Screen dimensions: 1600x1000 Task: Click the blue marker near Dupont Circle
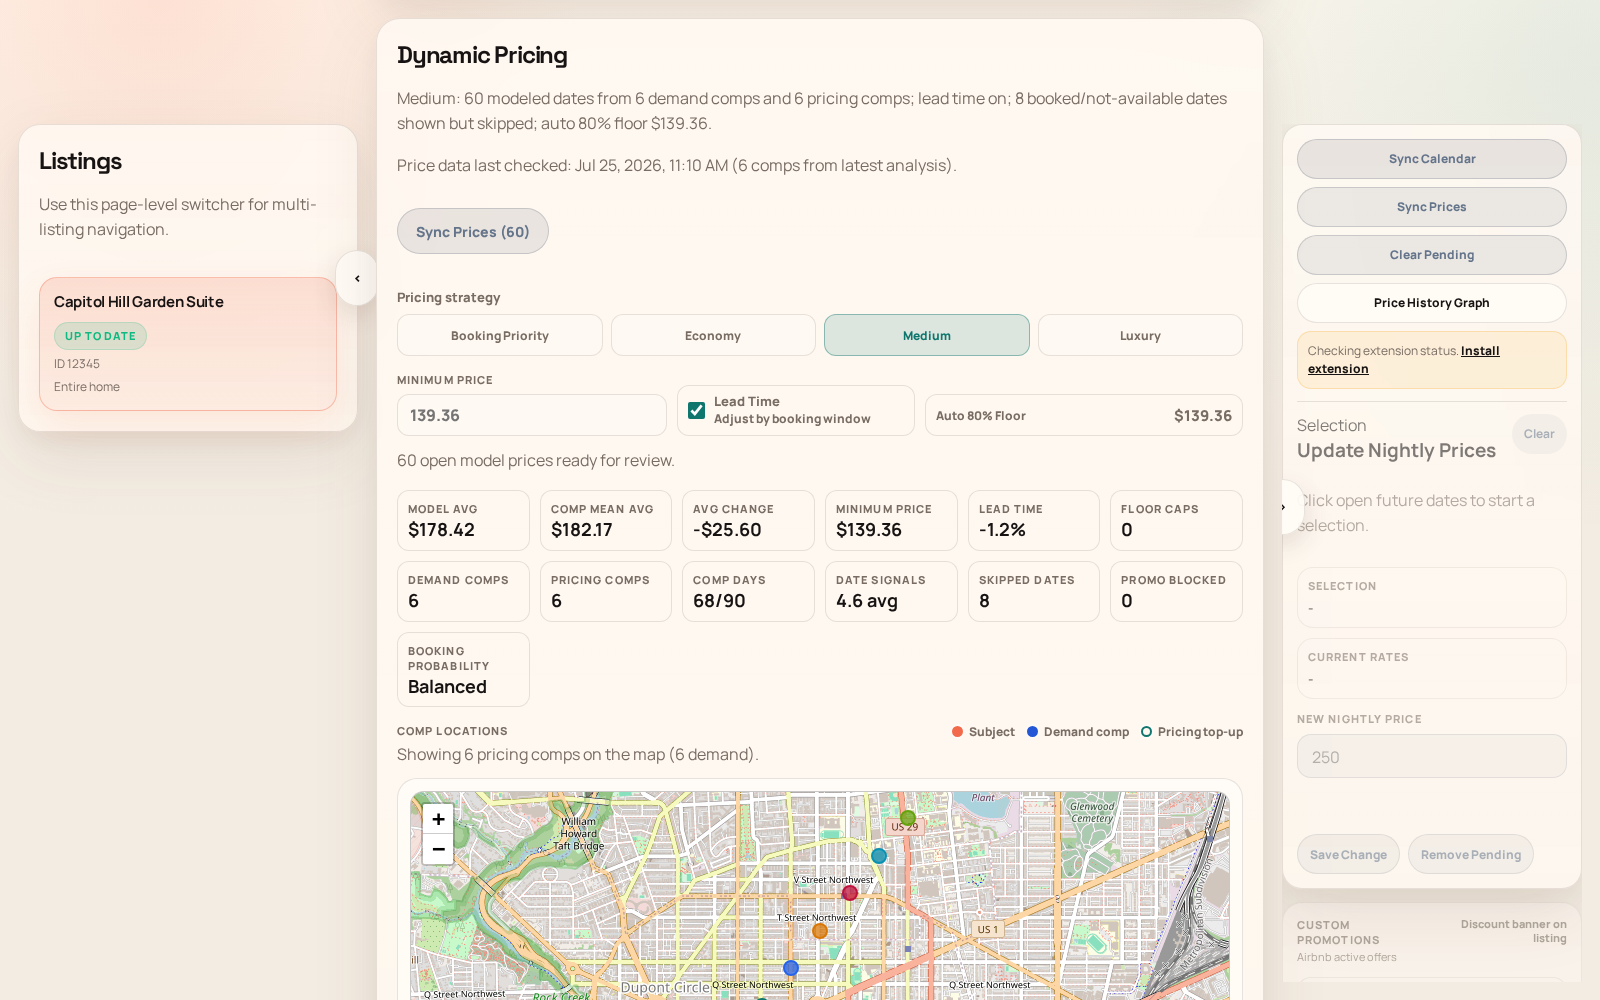tap(791, 968)
